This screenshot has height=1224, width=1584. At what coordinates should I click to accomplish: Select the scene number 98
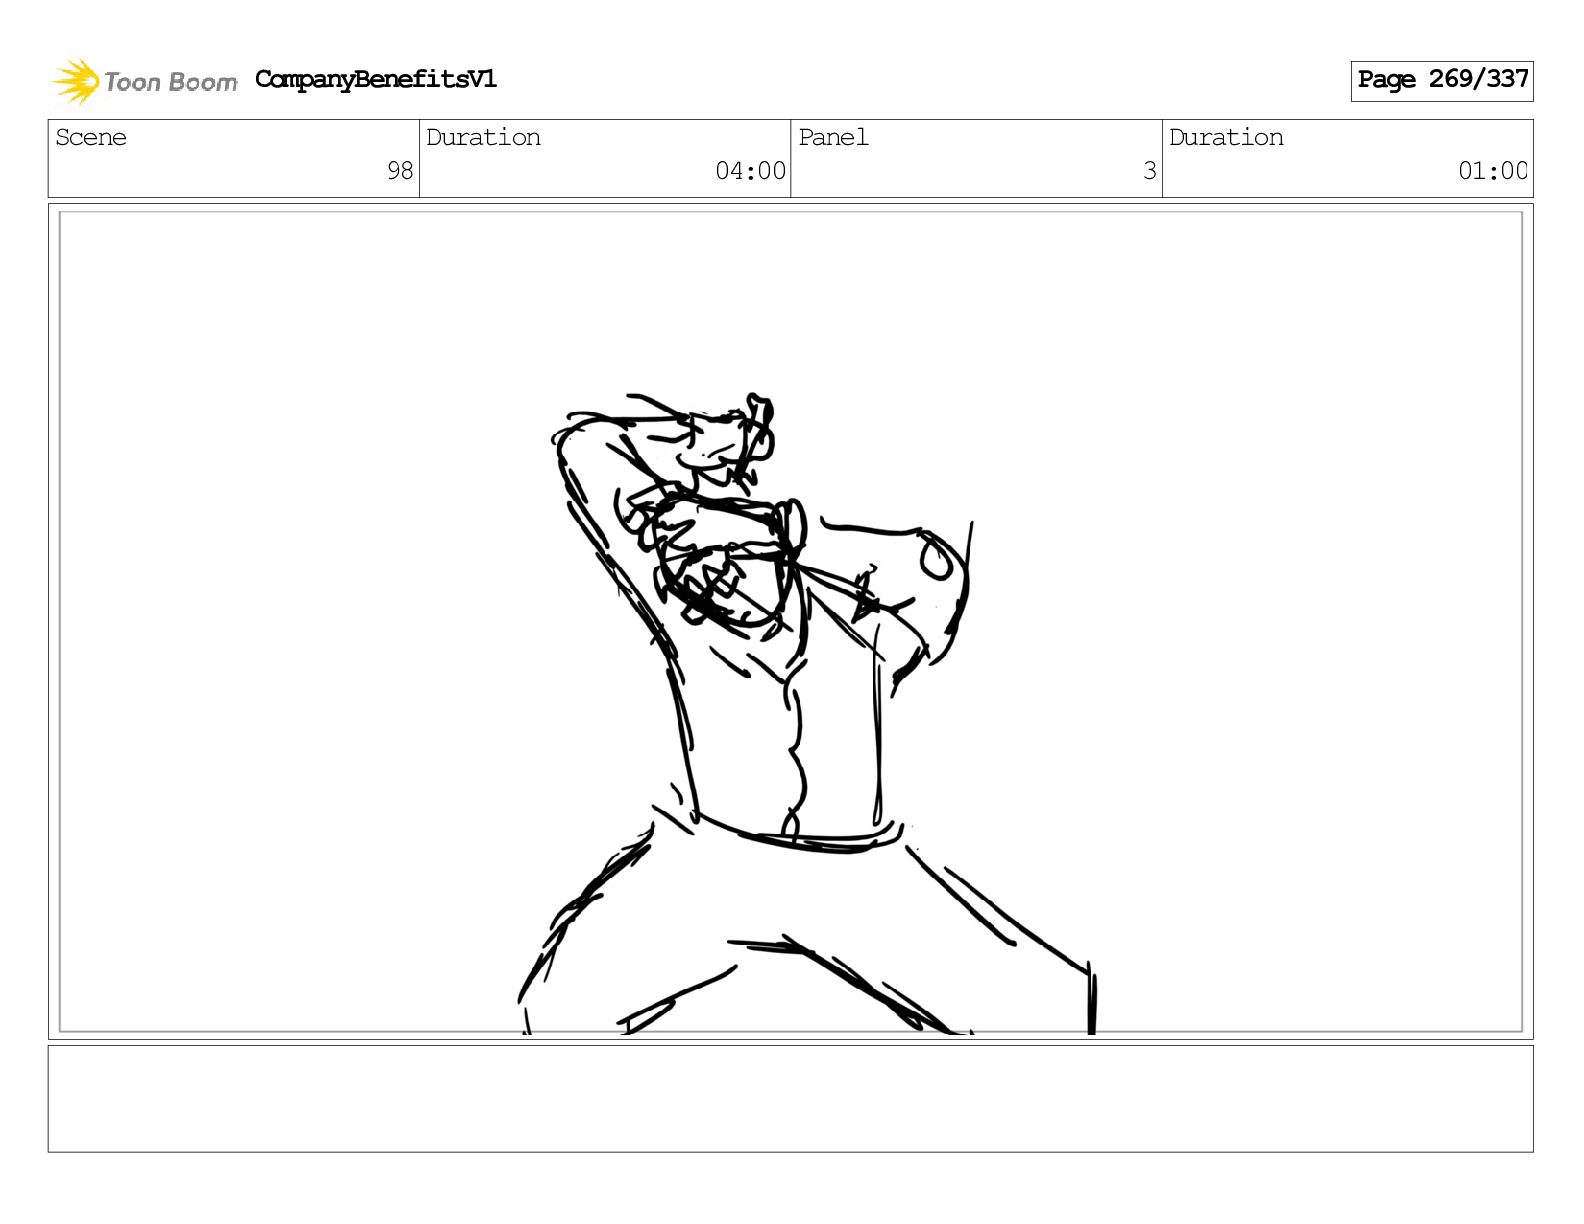pos(400,171)
